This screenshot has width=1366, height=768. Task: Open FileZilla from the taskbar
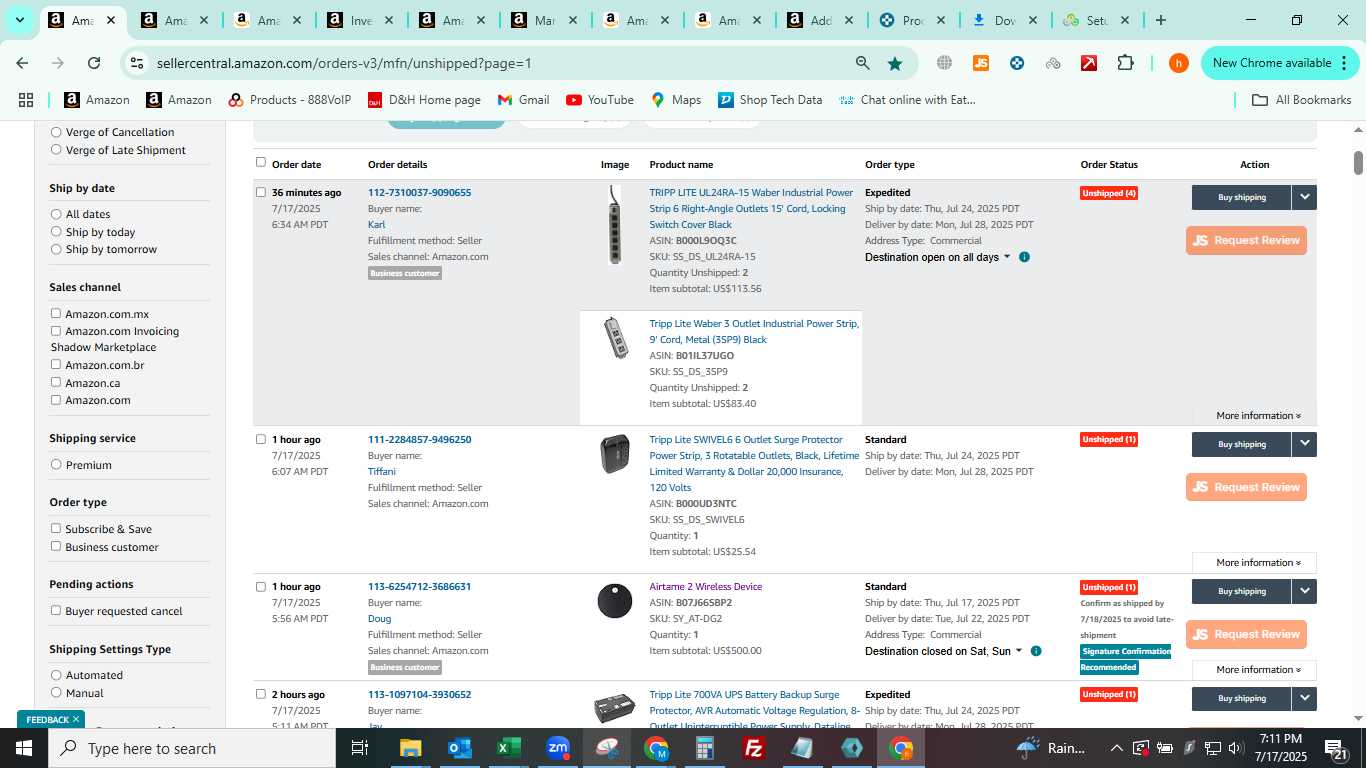pyautogui.click(x=754, y=748)
